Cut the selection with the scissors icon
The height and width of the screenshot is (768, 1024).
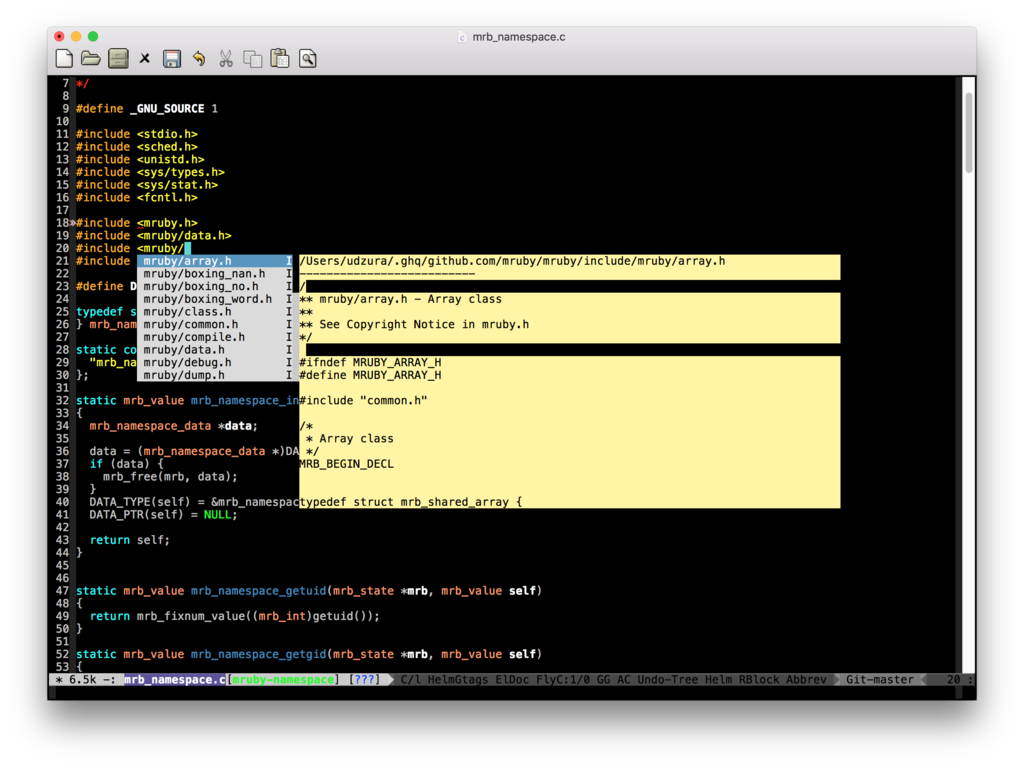[x=226, y=59]
